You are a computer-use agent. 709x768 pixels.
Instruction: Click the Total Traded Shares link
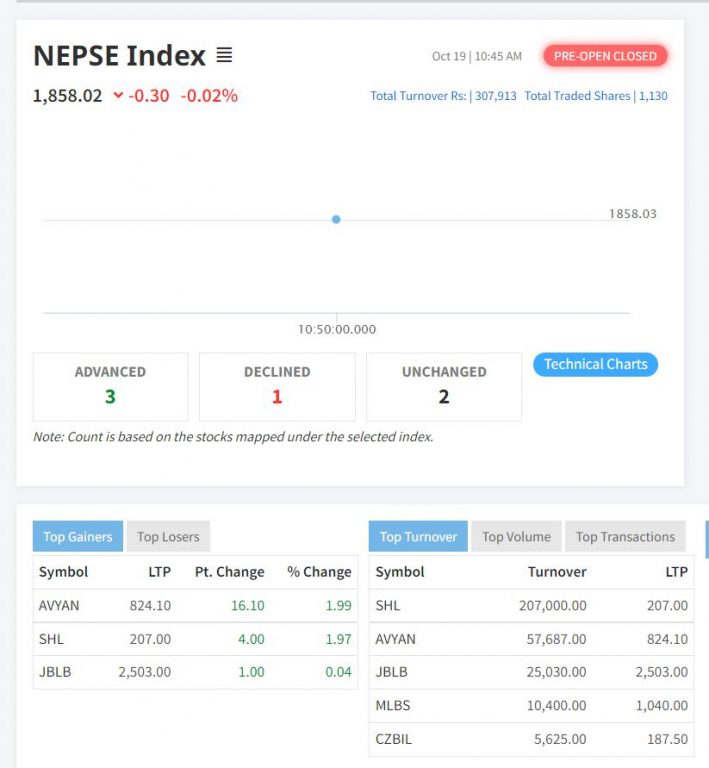coord(595,96)
